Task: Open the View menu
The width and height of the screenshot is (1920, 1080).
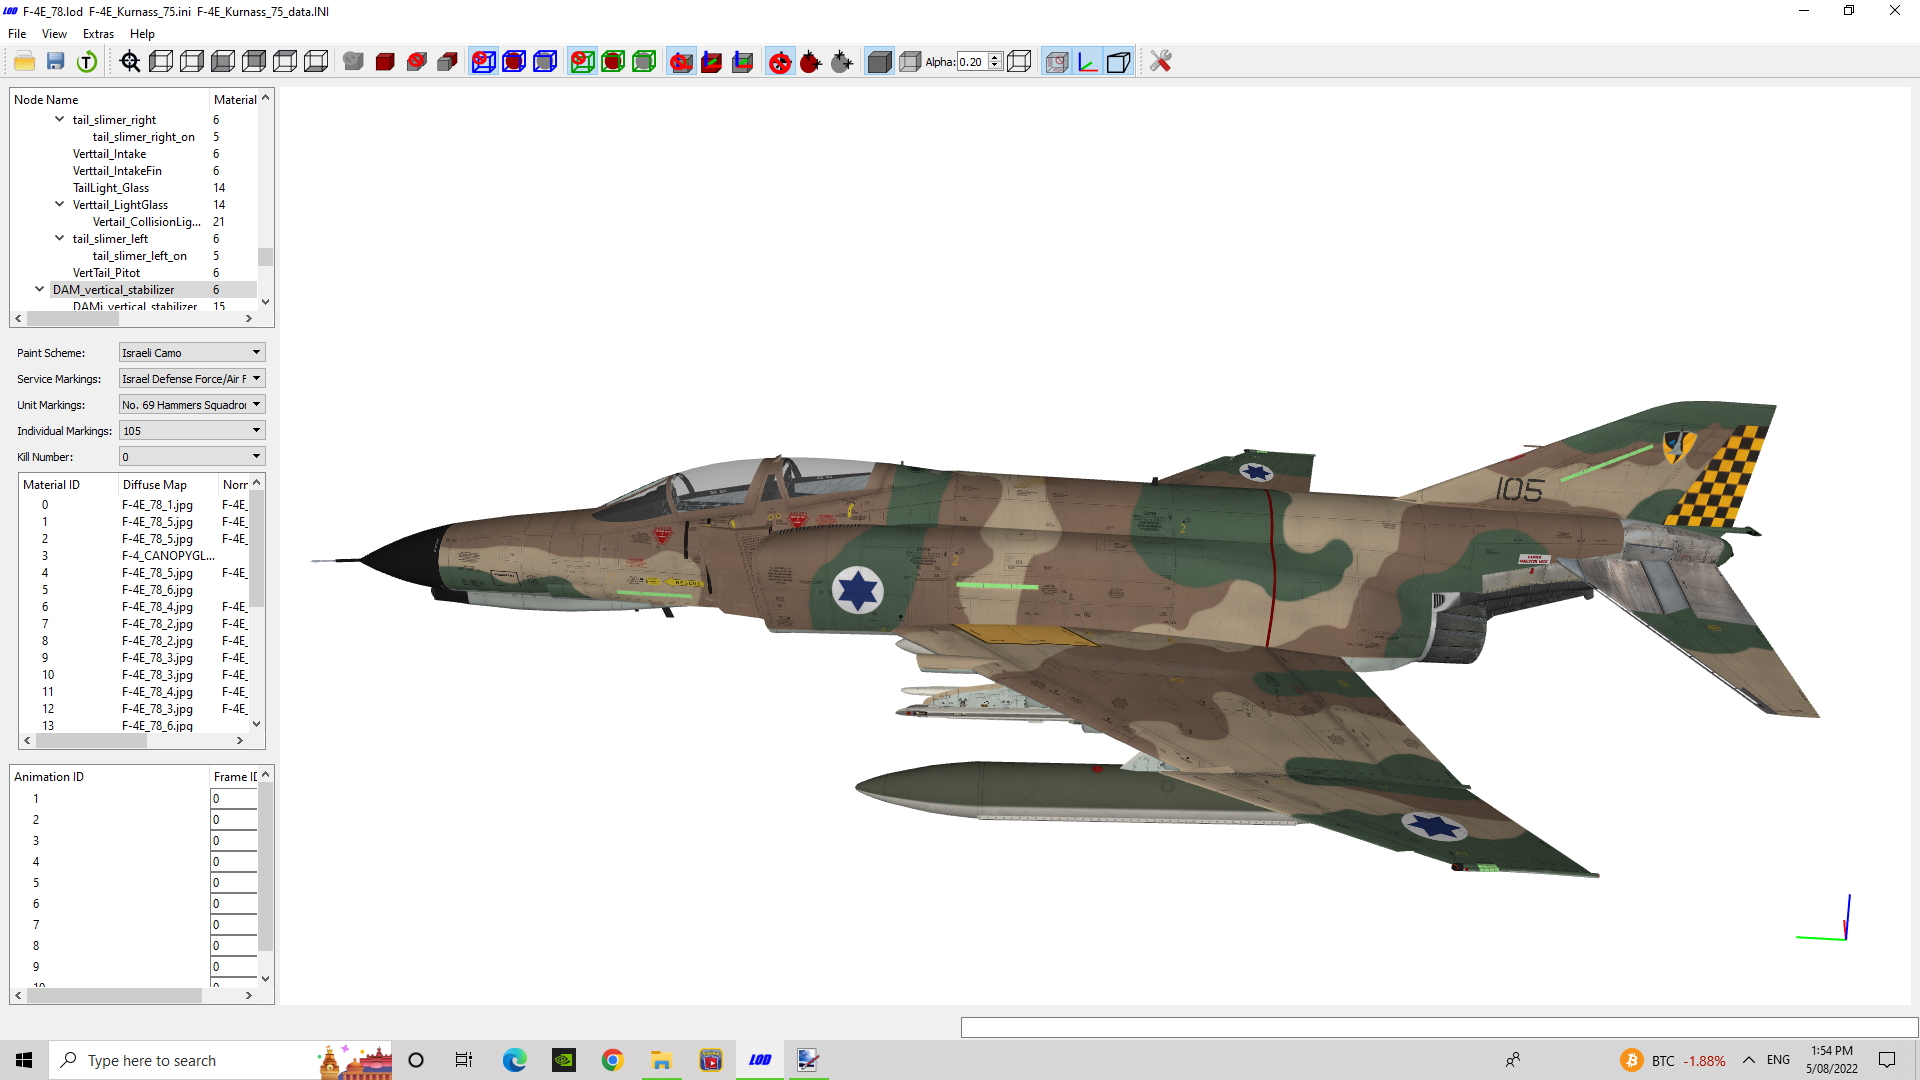Action: pyautogui.click(x=54, y=34)
